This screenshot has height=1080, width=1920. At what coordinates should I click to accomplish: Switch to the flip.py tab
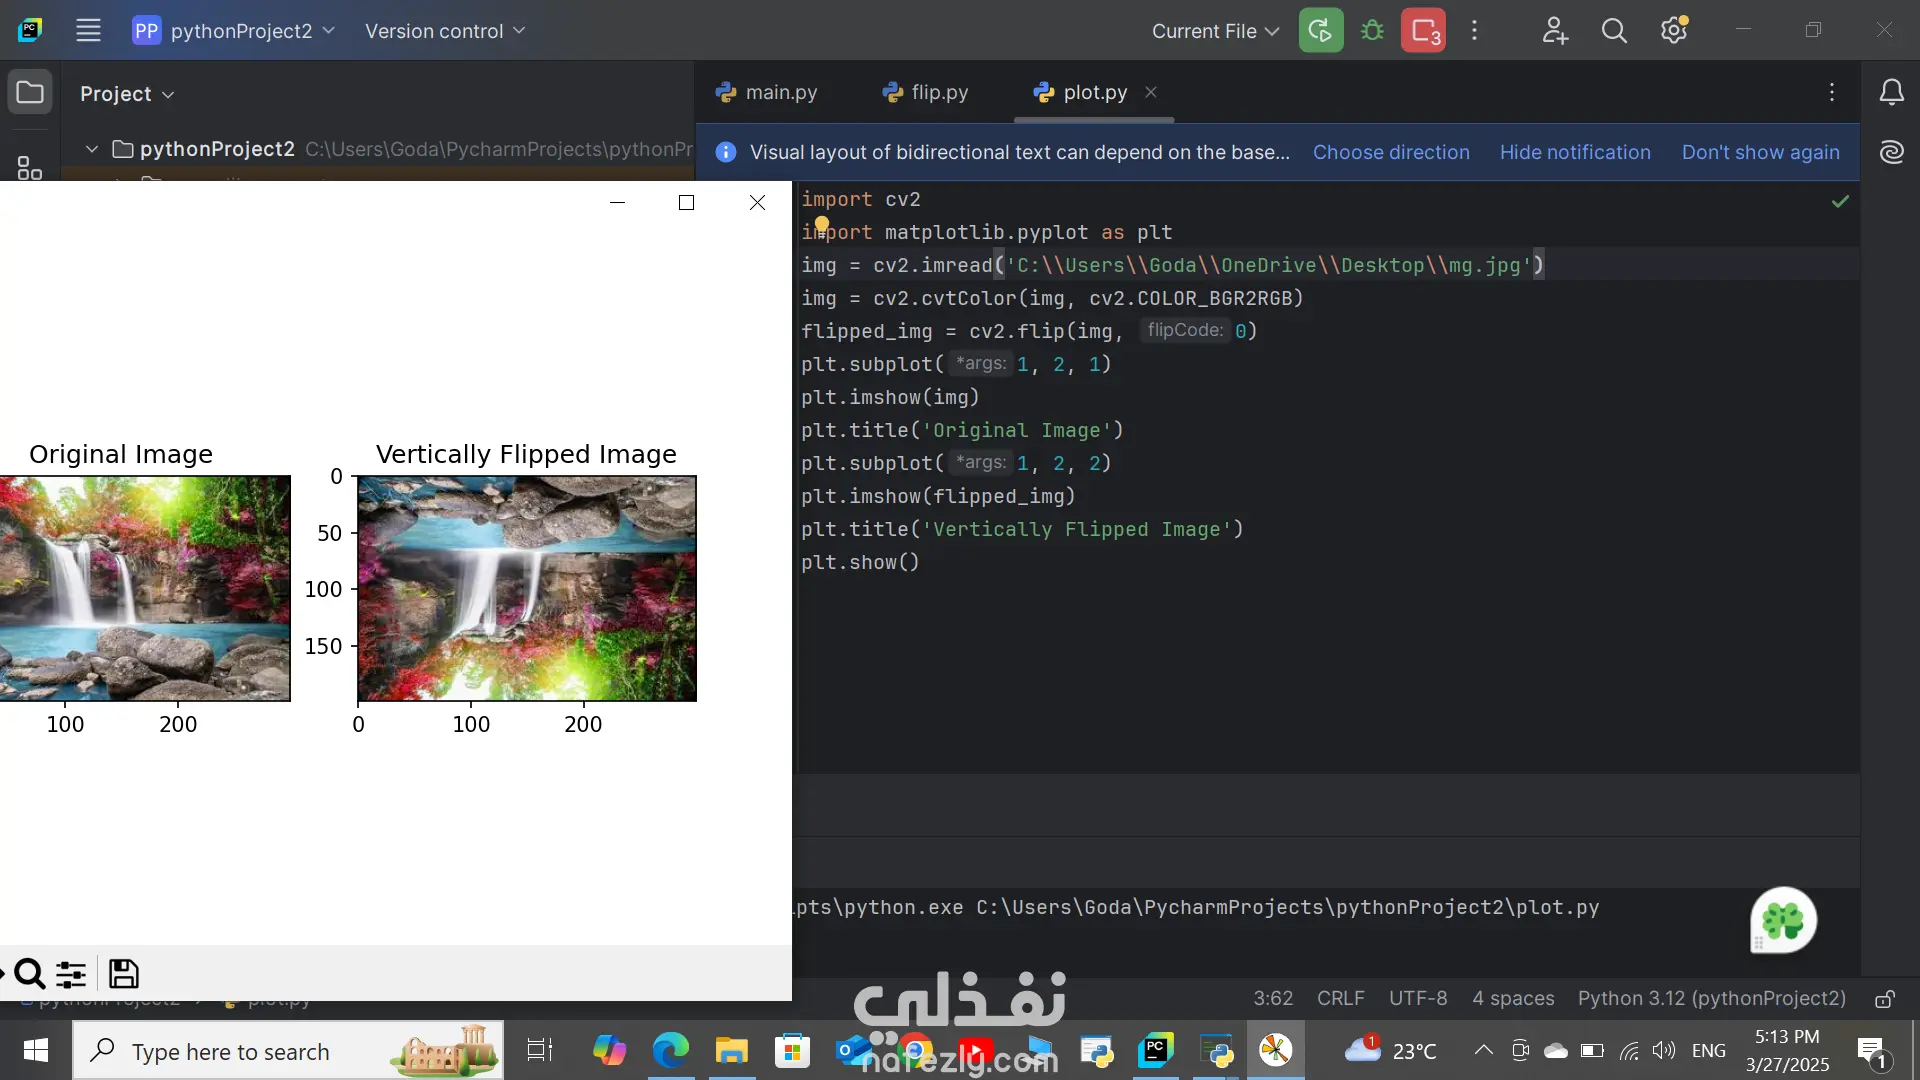[925, 92]
